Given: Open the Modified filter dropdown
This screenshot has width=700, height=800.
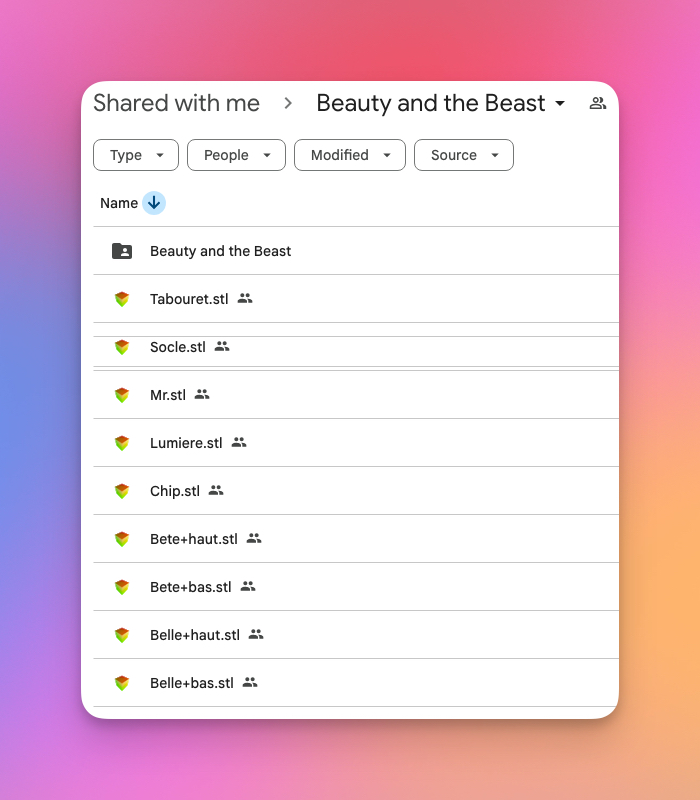Looking at the screenshot, I should click(x=350, y=155).
